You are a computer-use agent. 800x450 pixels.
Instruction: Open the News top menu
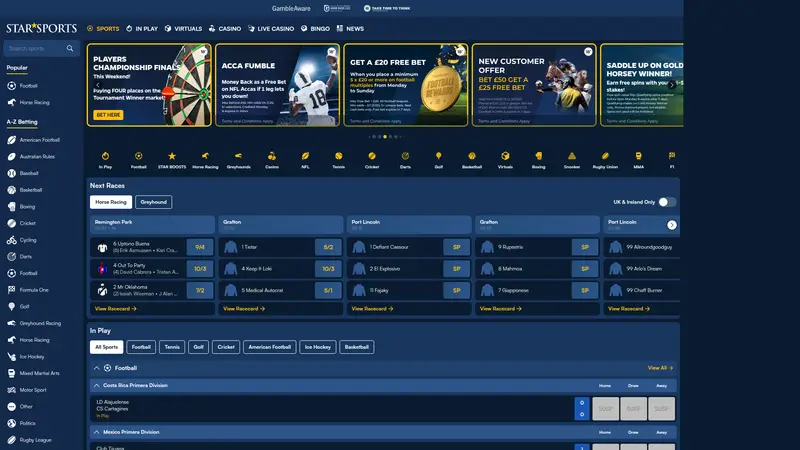click(x=350, y=29)
